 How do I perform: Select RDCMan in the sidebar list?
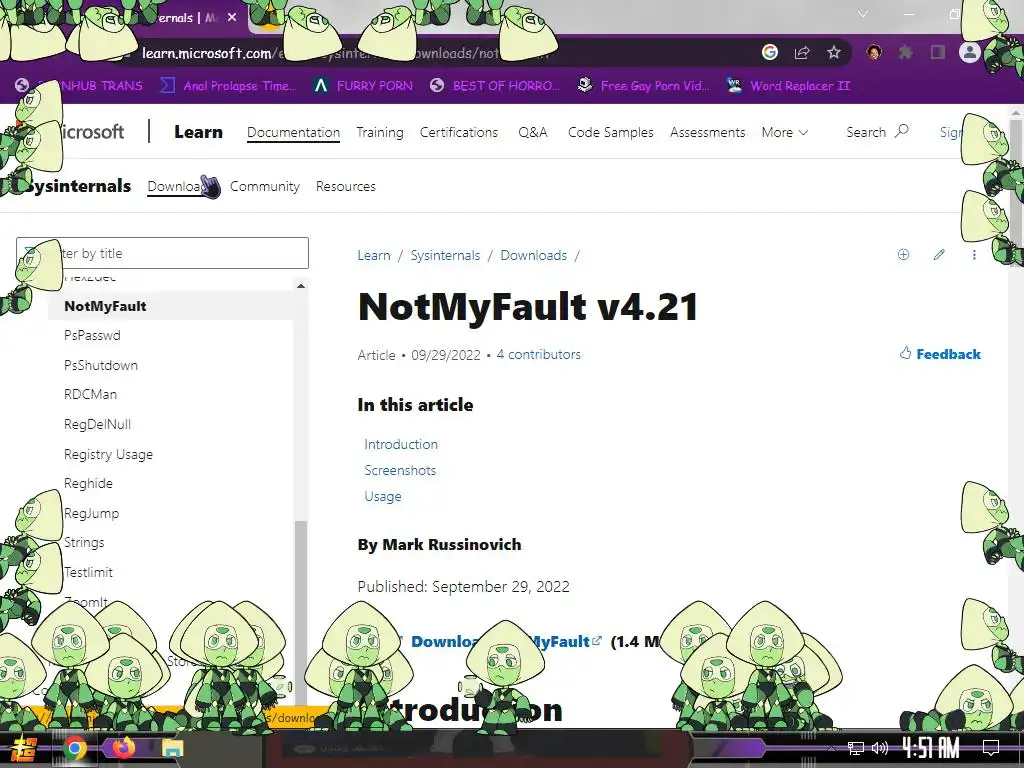coord(90,394)
